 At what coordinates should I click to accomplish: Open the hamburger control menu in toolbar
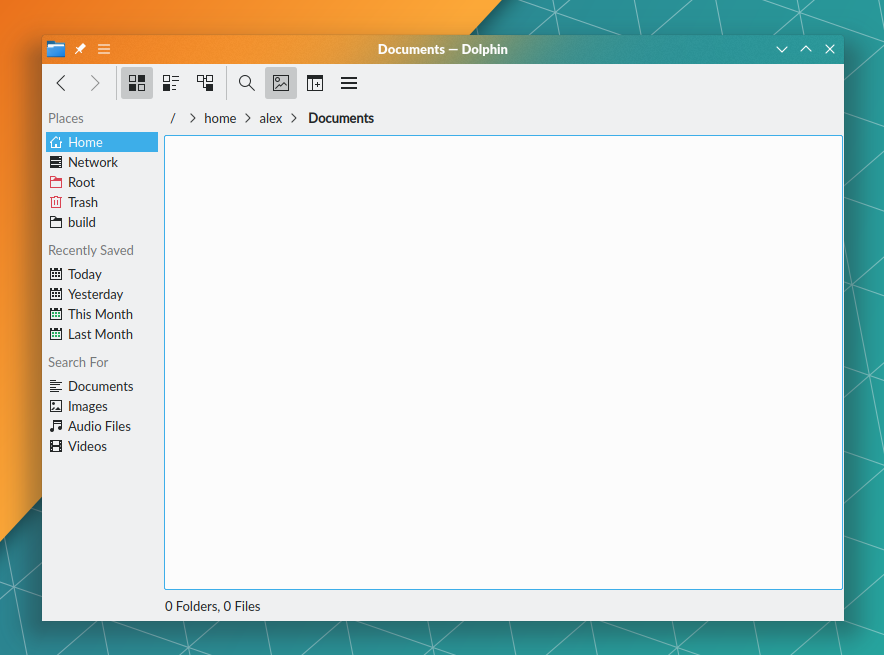pyautogui.click(x=349, y=83)
